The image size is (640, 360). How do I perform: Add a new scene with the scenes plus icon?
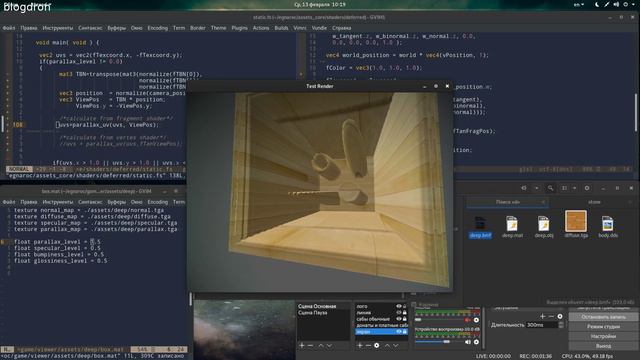302,346
